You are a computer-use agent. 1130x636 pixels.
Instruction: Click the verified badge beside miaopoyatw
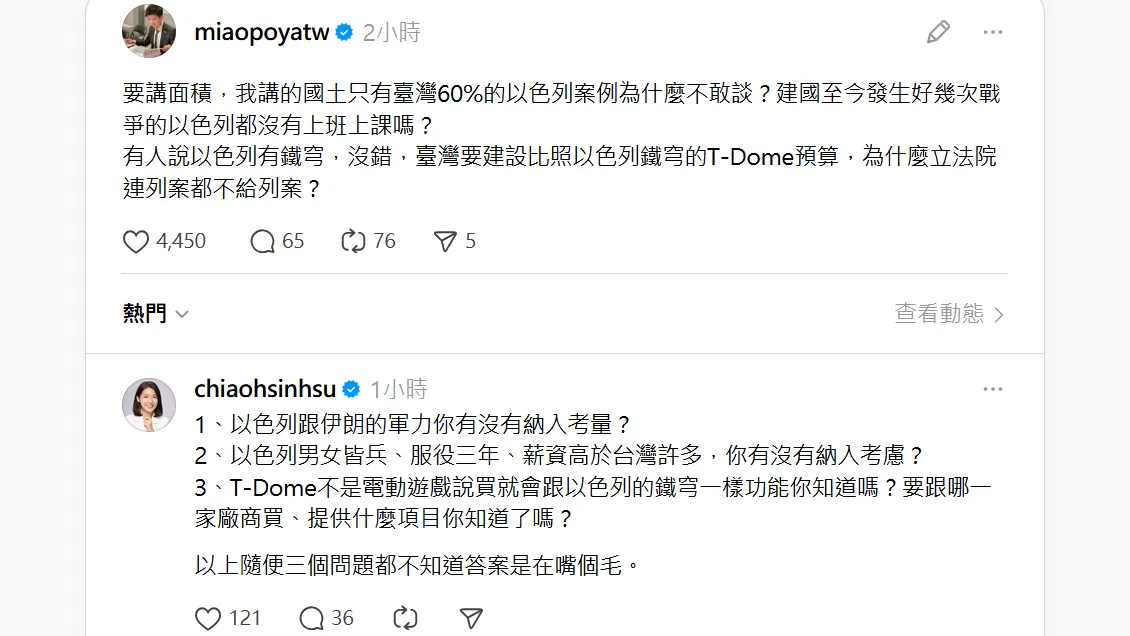tap(344, 32)
